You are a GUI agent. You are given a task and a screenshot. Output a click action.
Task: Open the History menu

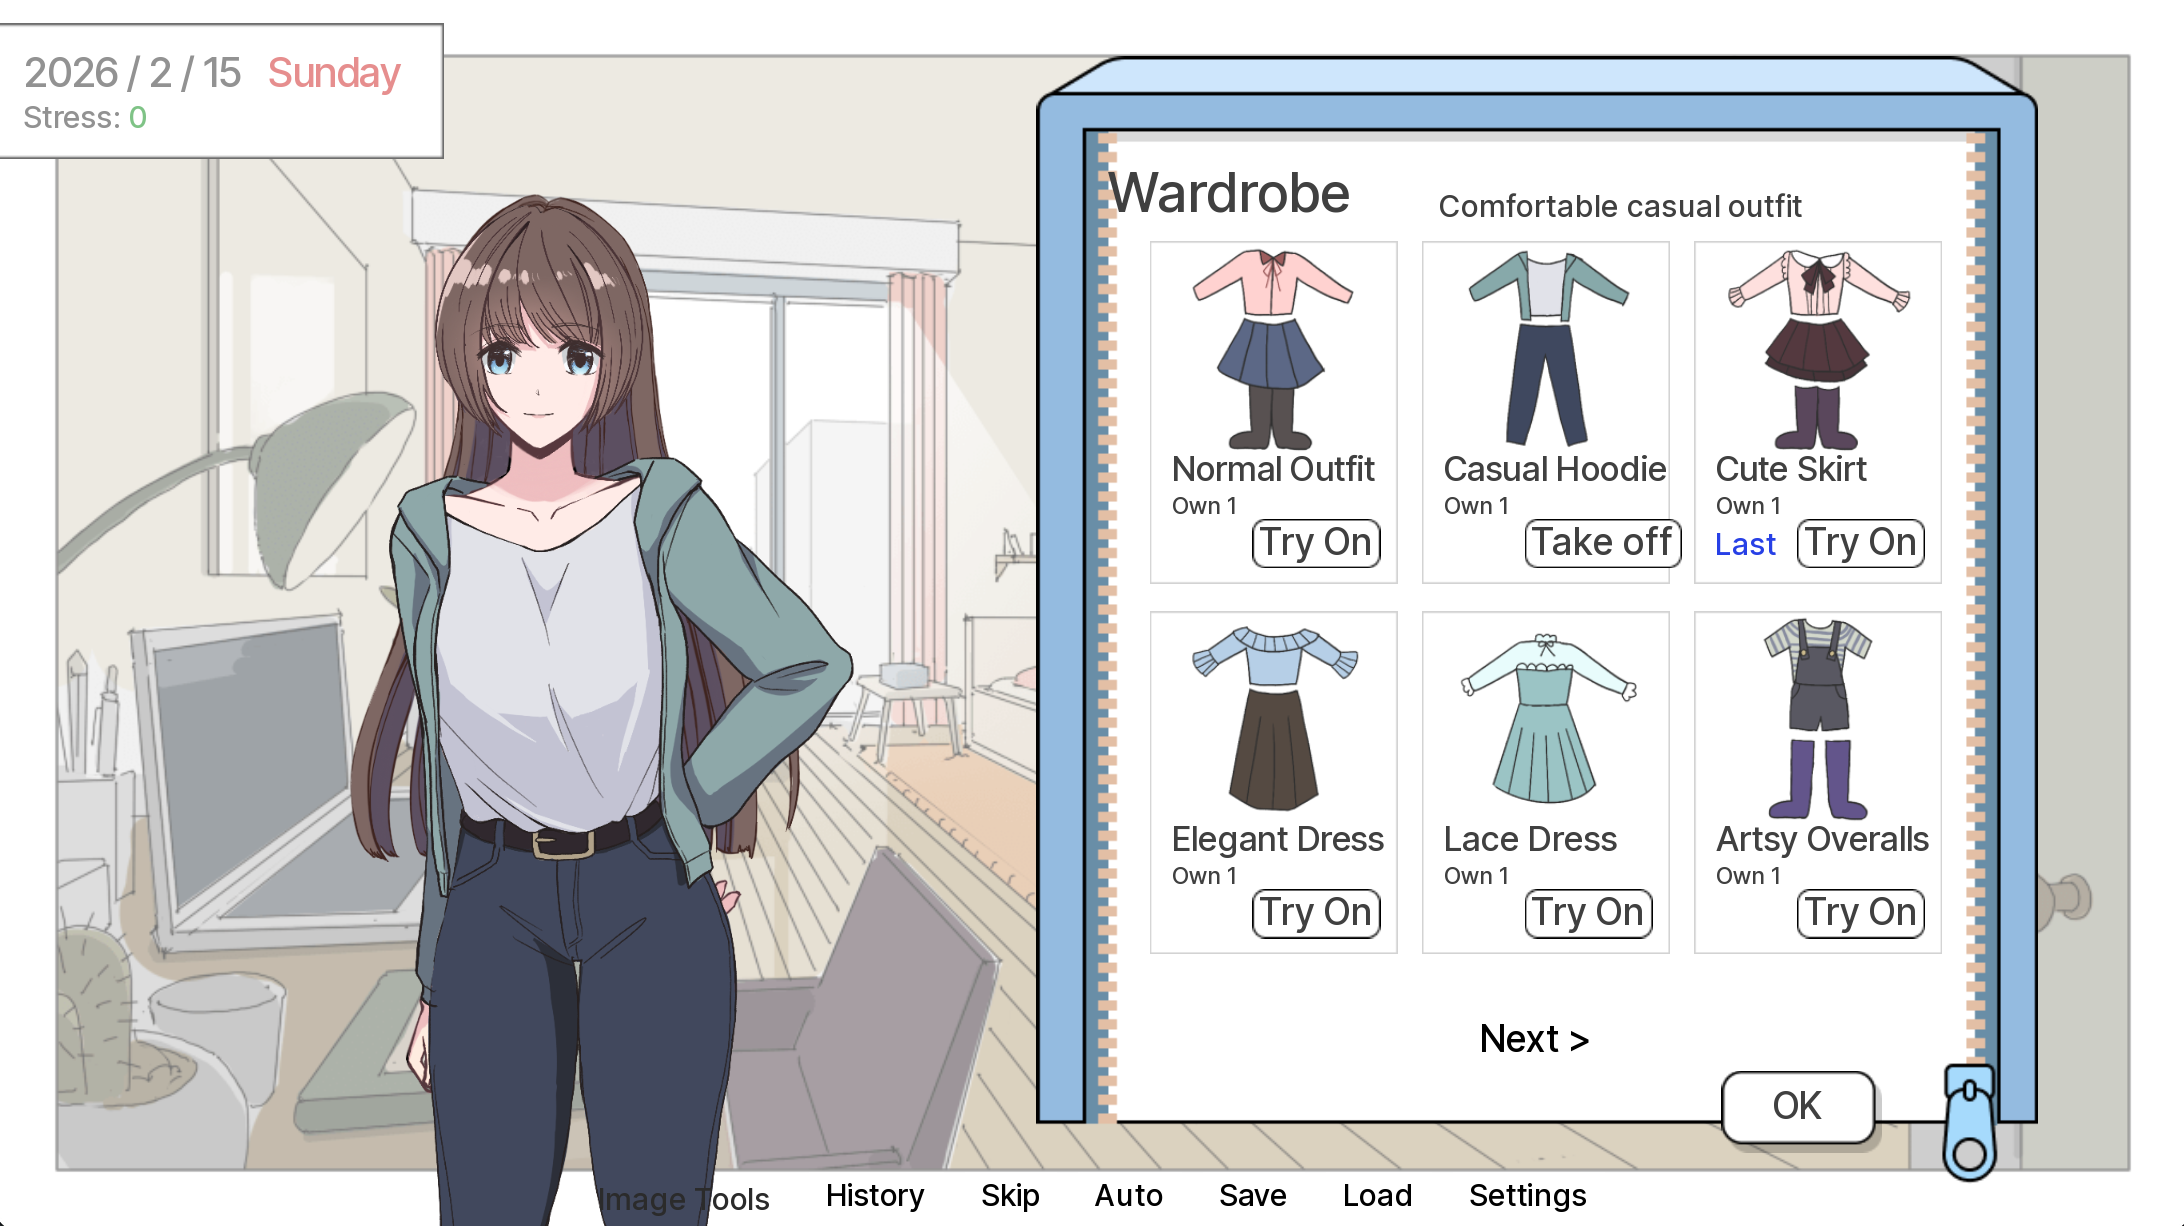875,1195
